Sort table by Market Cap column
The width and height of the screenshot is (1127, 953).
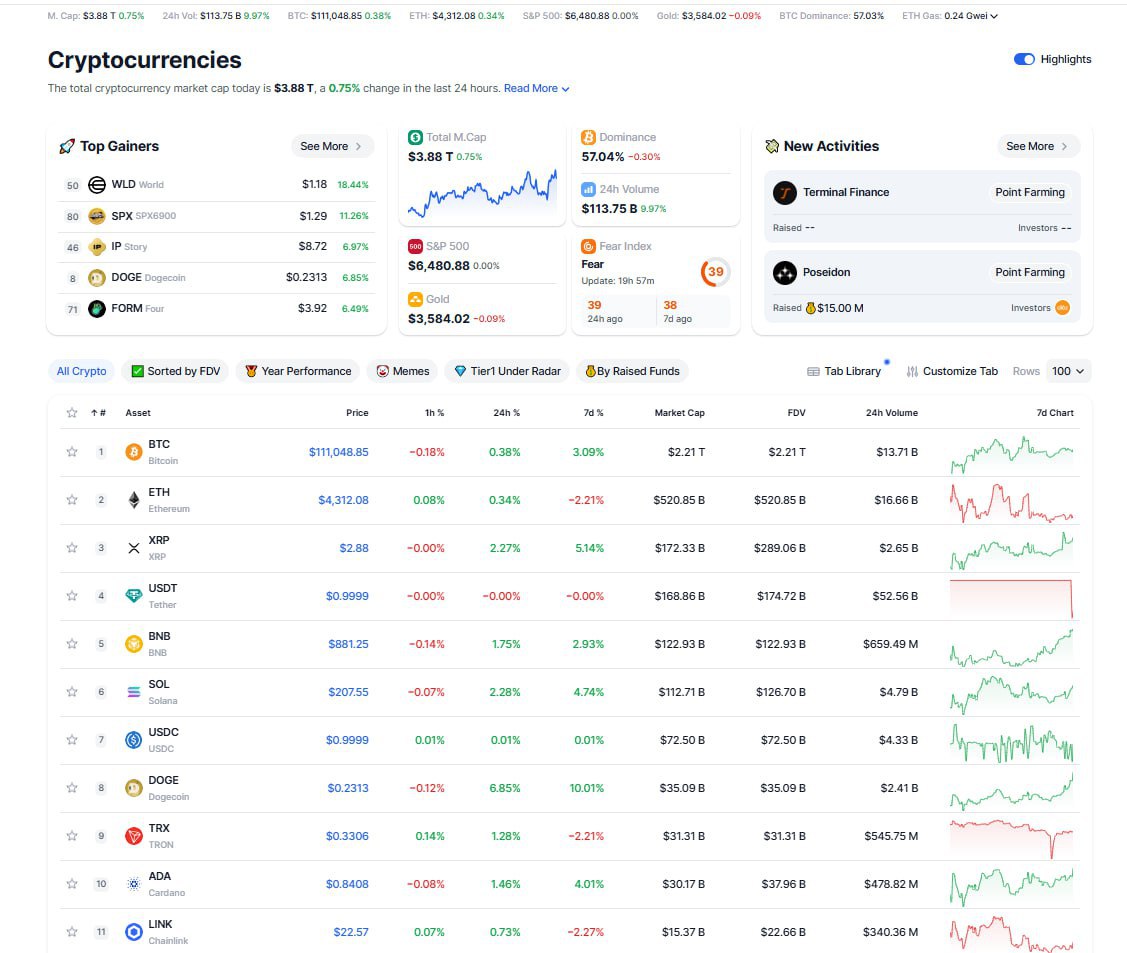click(679, 413)
